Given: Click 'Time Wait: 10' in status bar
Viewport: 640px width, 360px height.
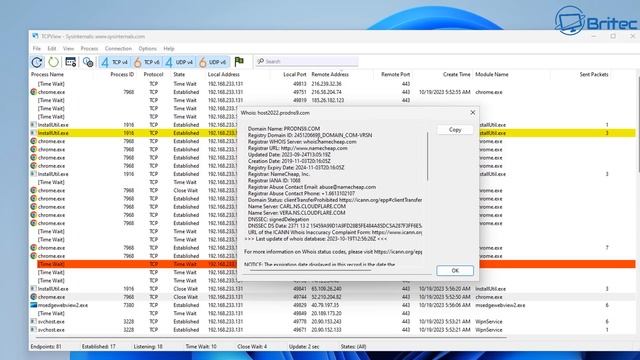Looking at the screenshot, I should 201,347.
